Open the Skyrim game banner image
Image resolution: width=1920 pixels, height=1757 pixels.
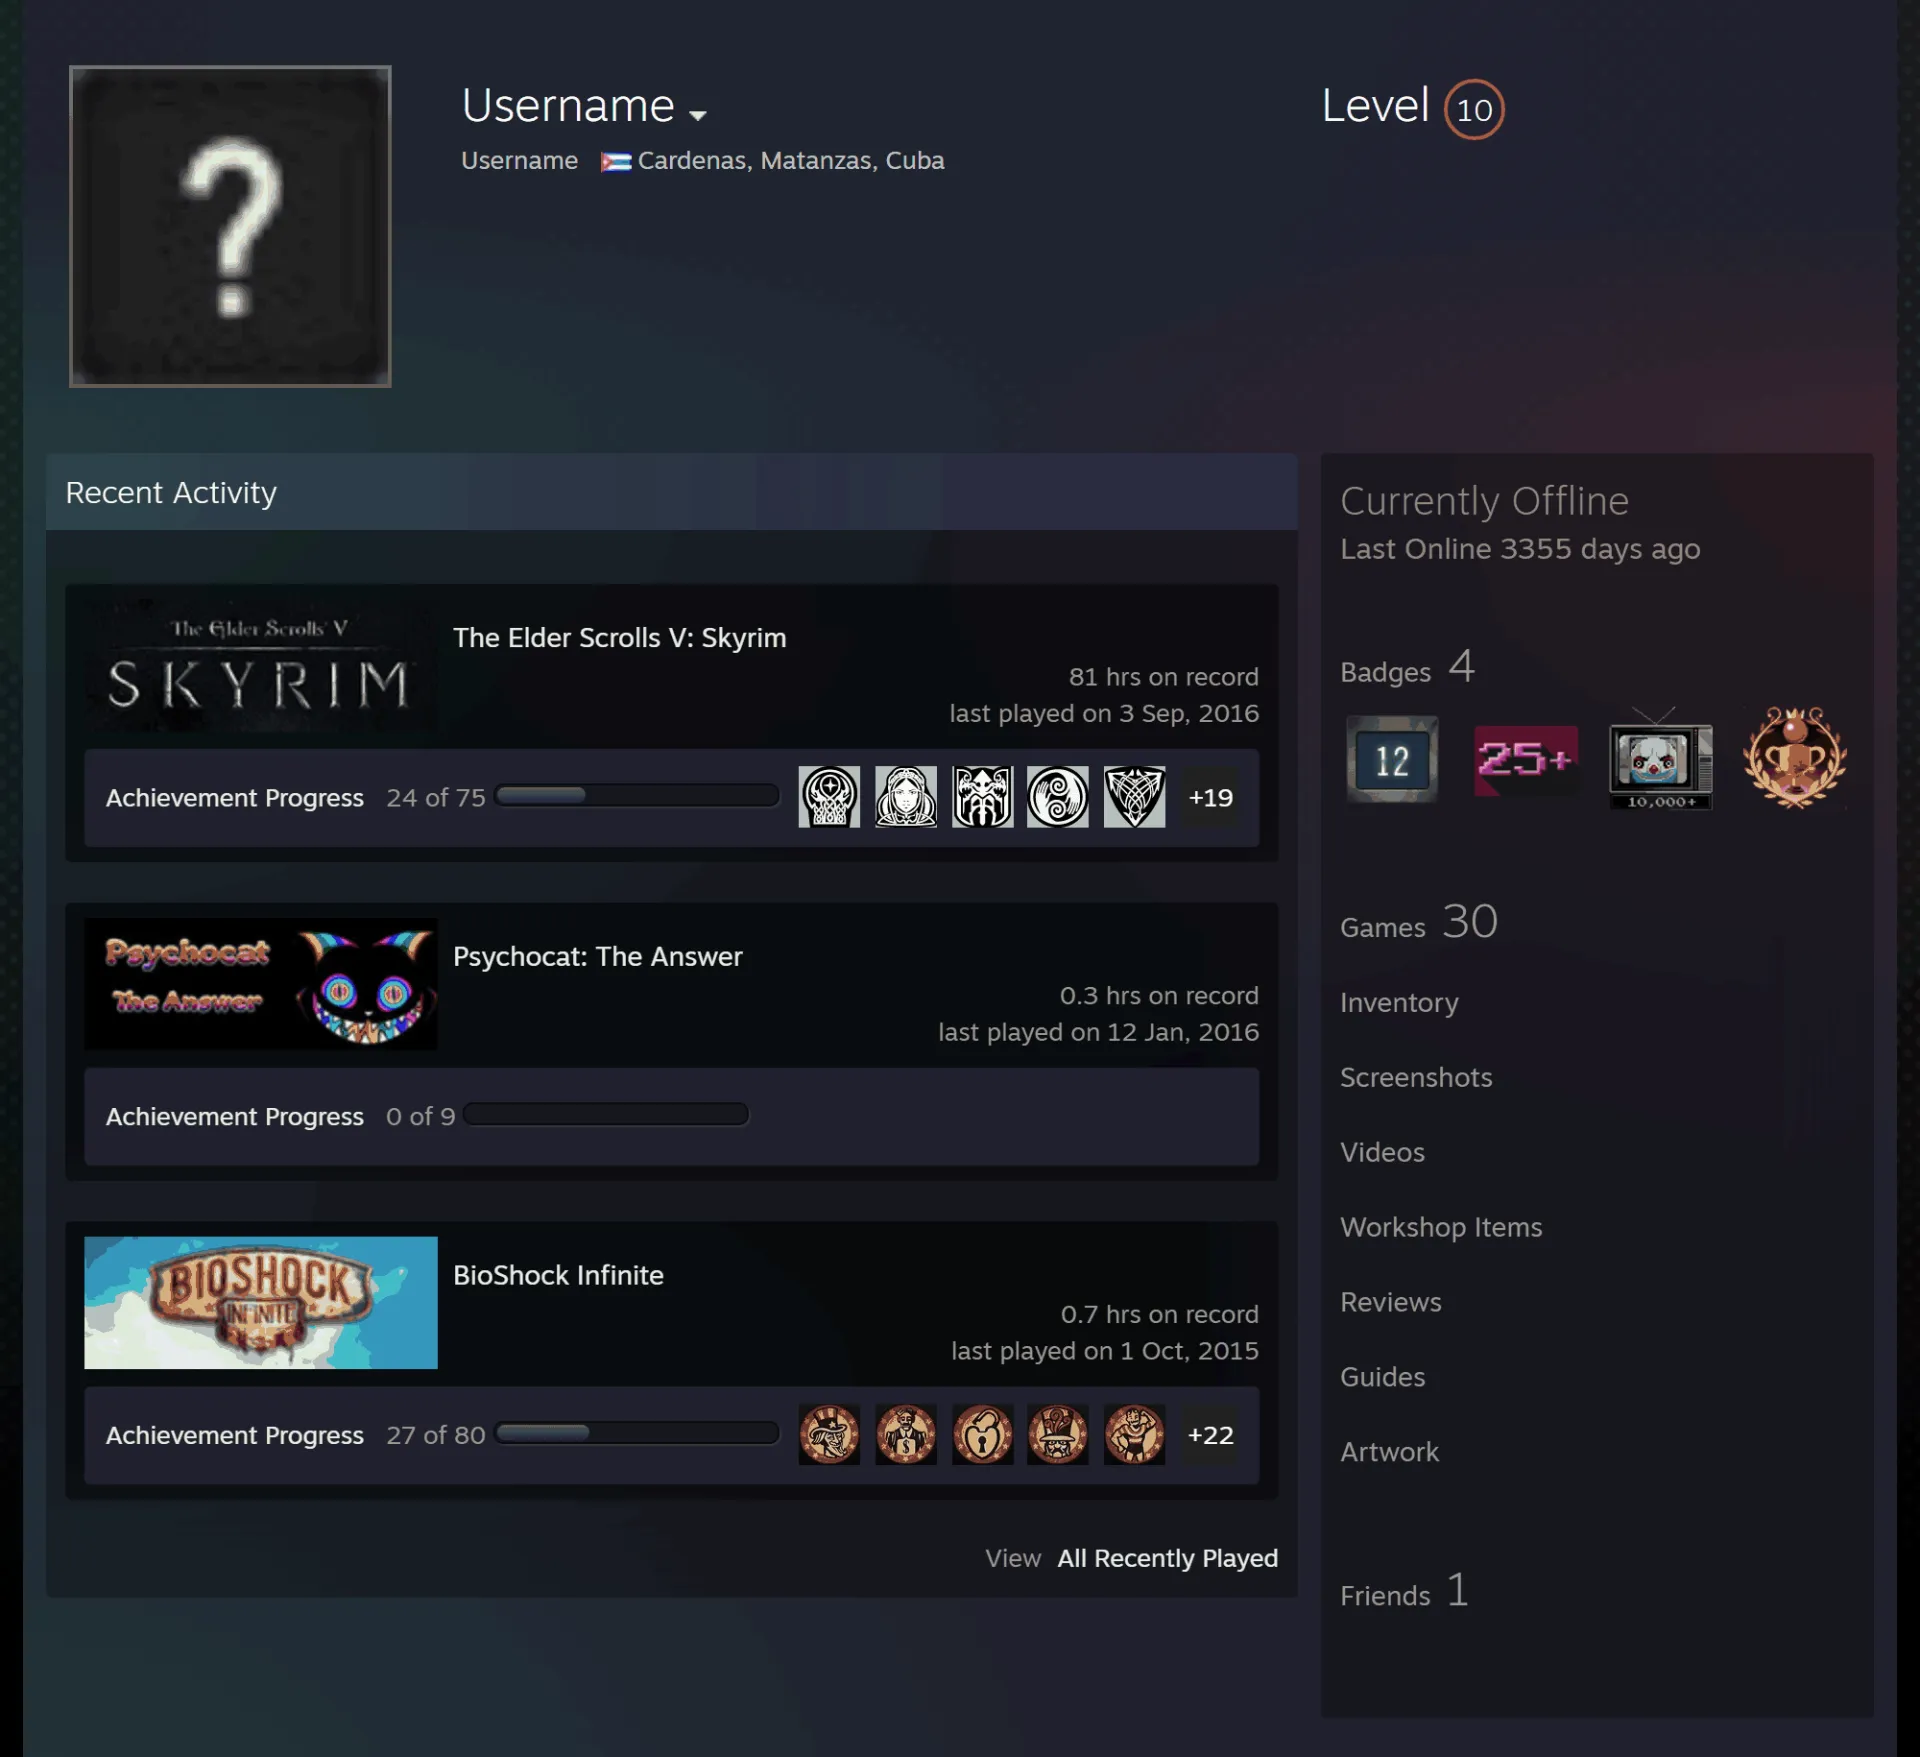coord(261,666)
